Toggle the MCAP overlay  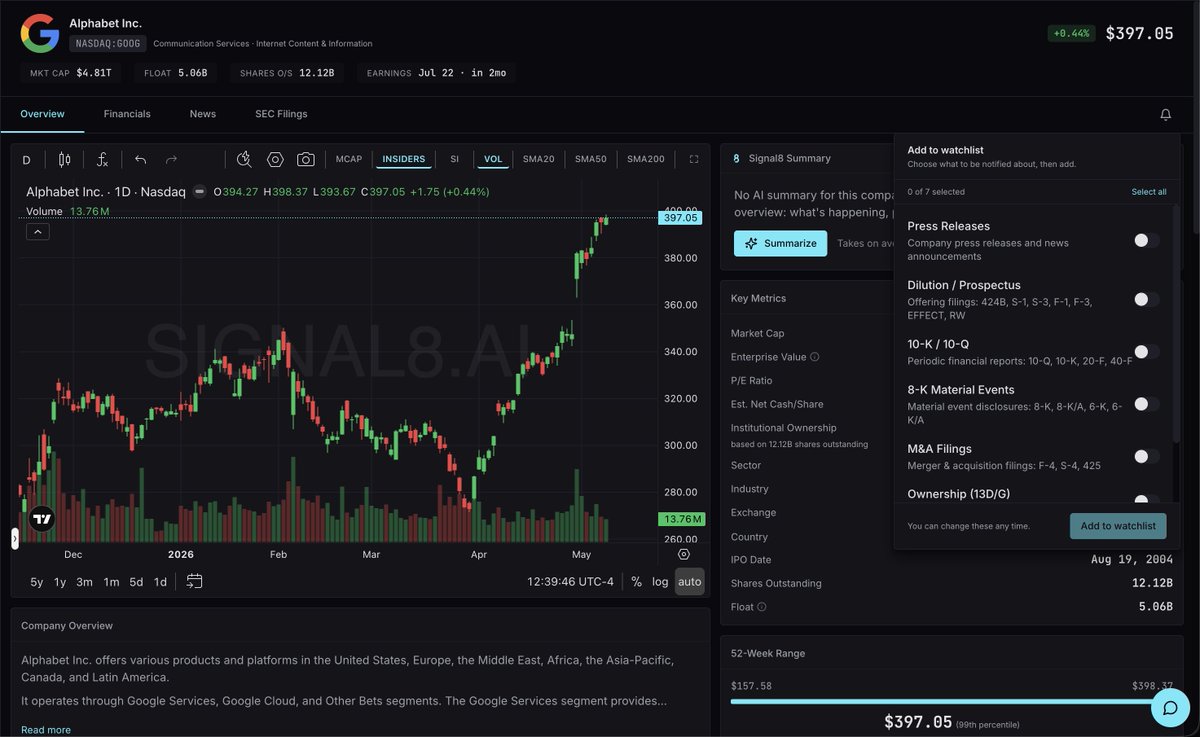(349, 159)
